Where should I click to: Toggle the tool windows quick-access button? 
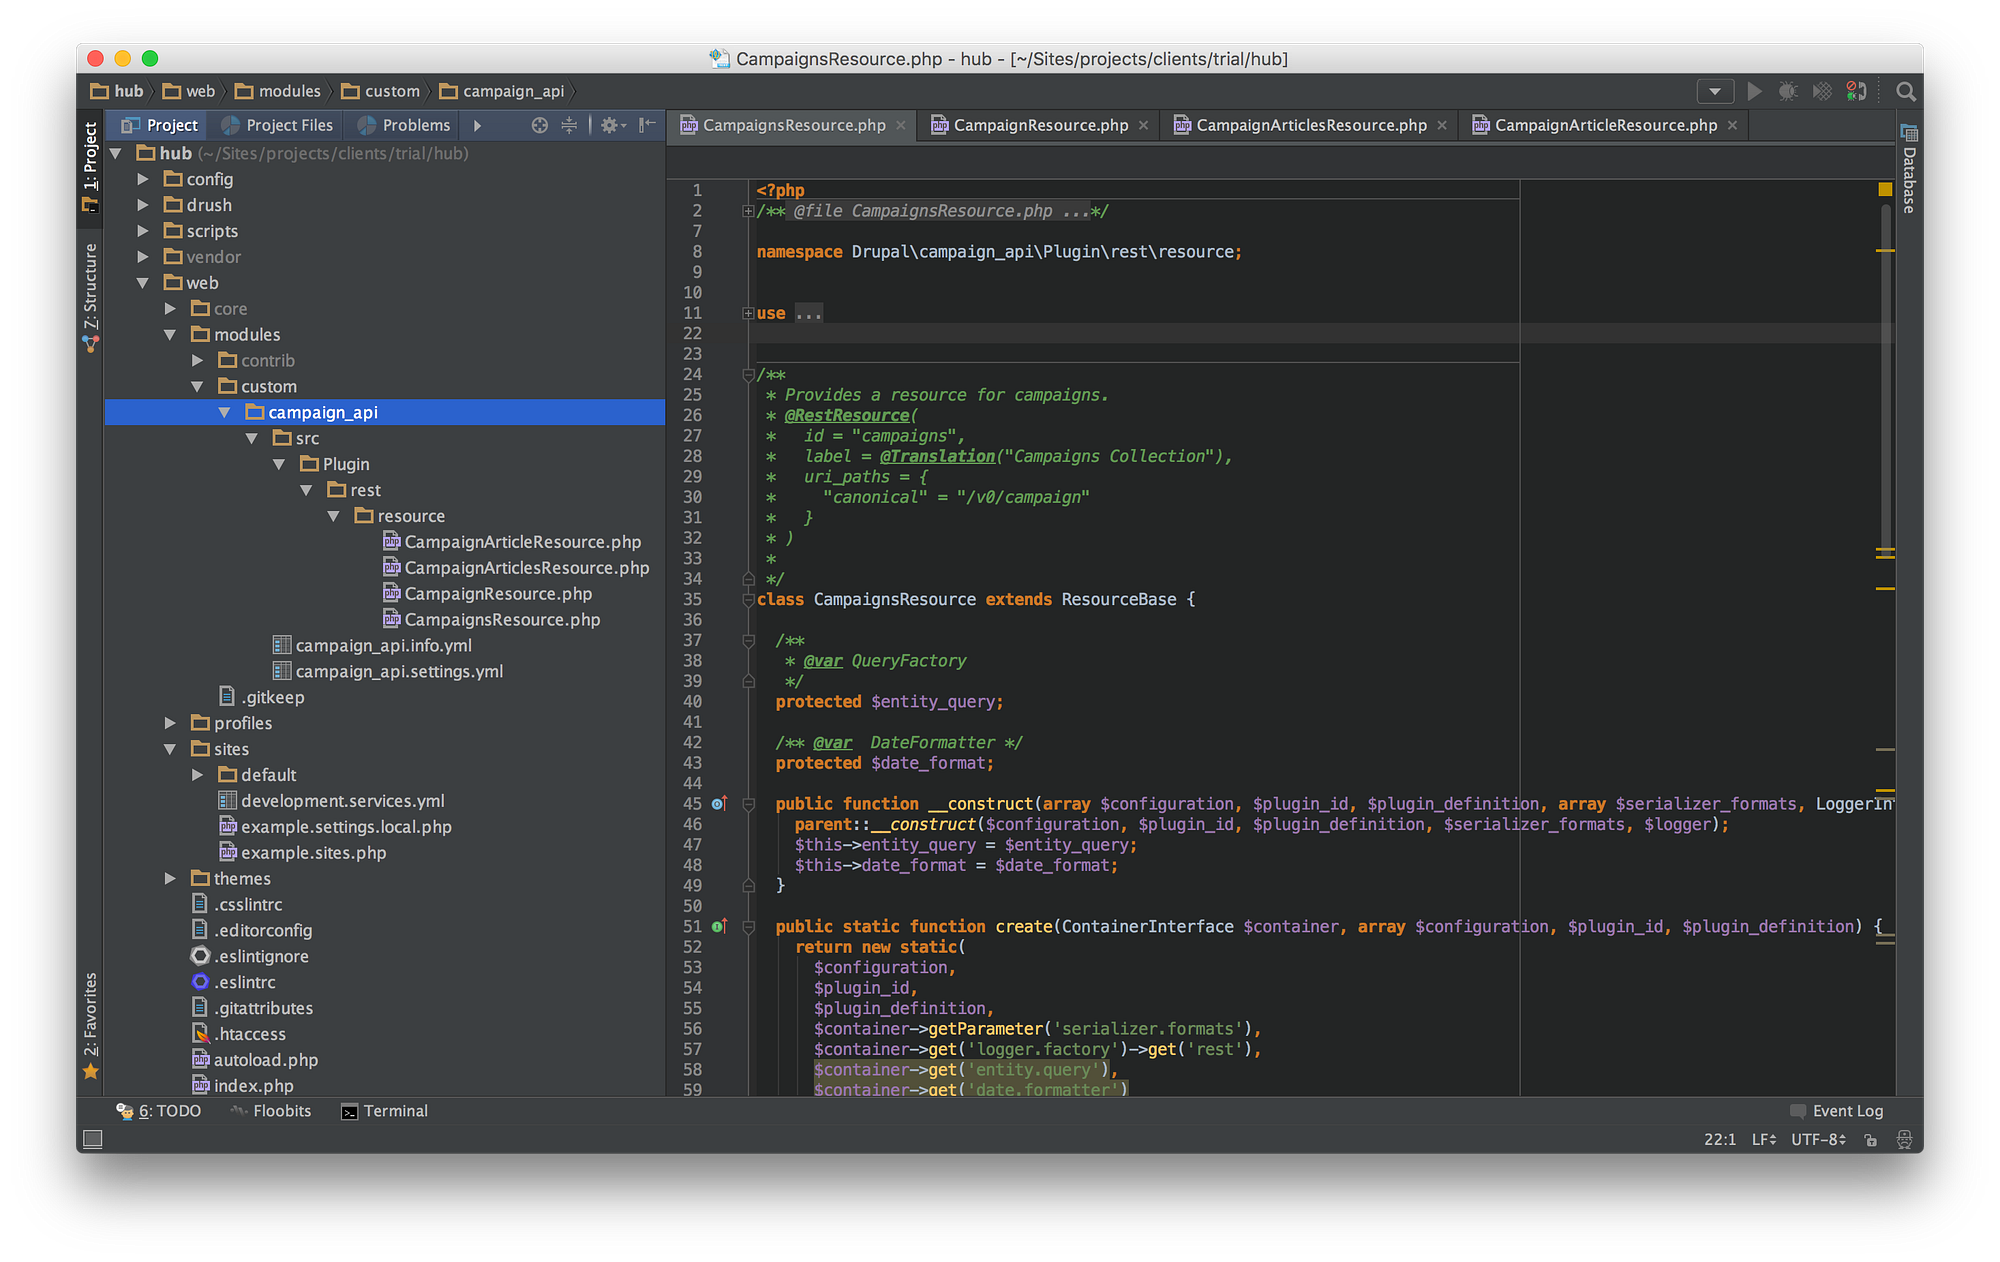click(93, 1139)
